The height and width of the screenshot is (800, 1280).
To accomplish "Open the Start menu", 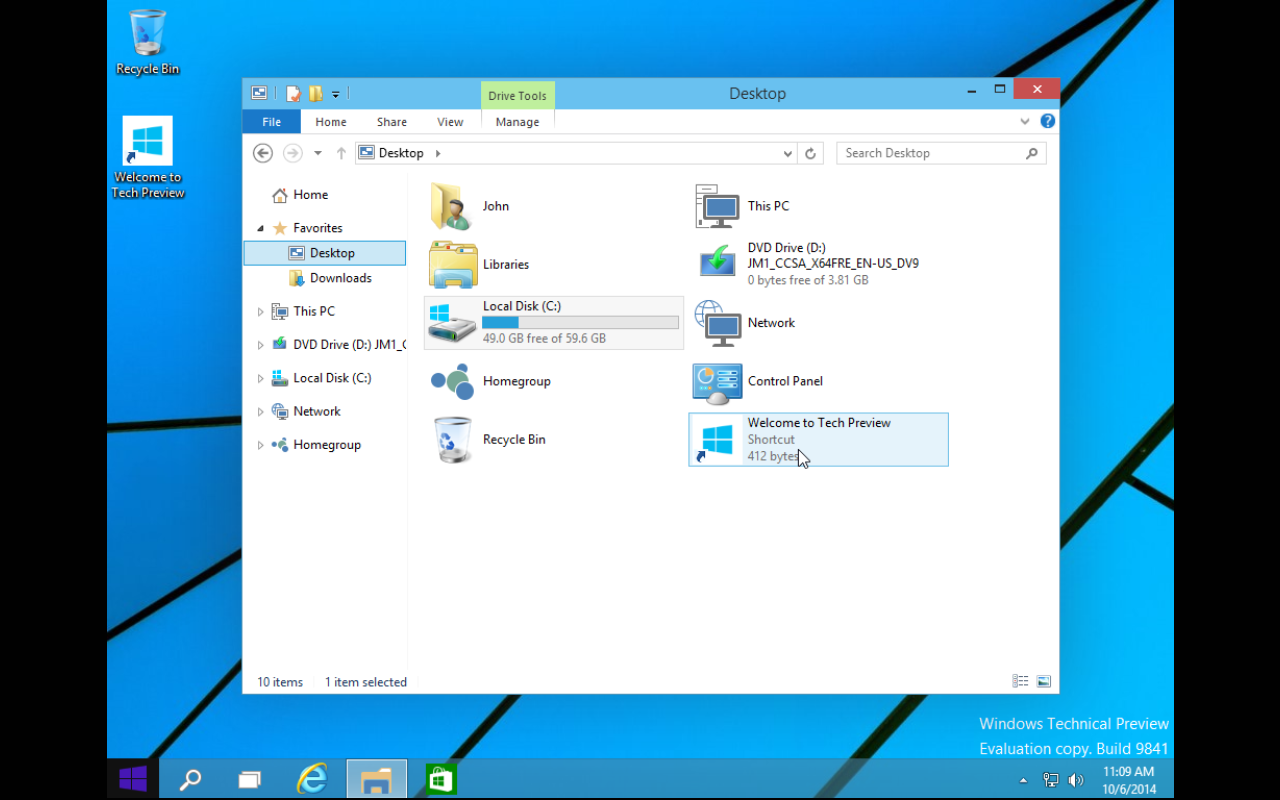I will [x=133, y=778].
